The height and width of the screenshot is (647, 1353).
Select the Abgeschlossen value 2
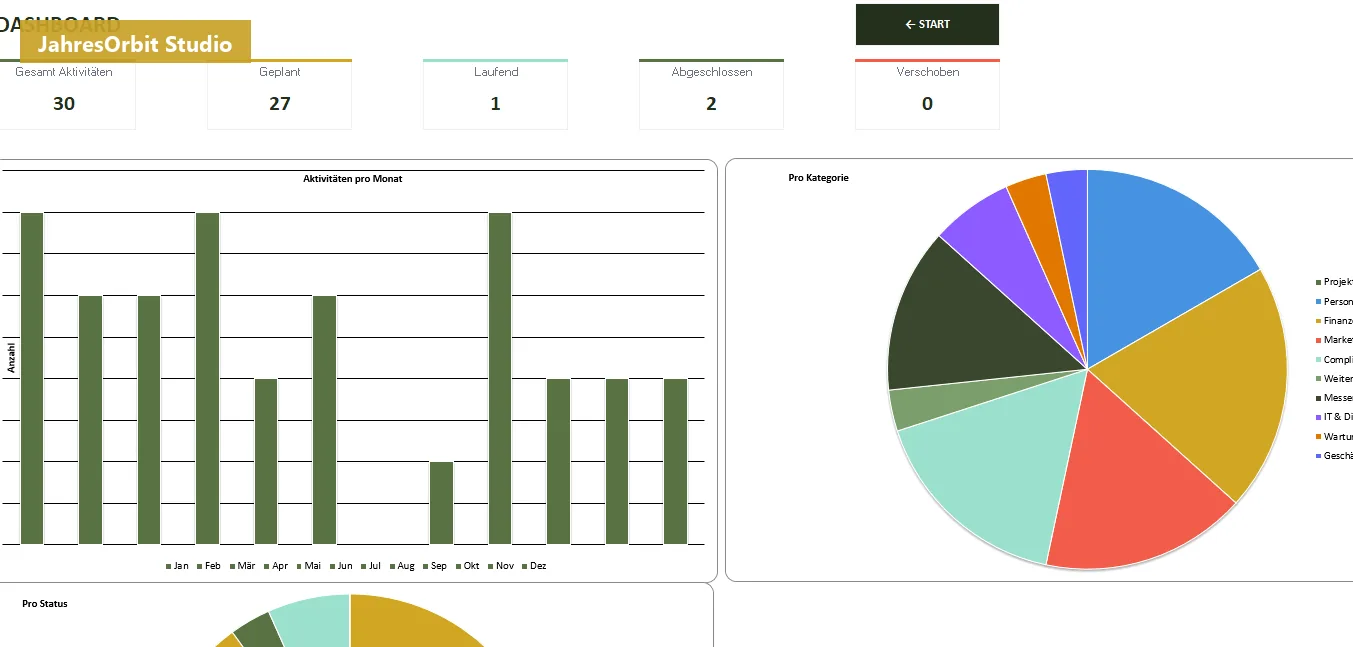(x=711, y=104)
